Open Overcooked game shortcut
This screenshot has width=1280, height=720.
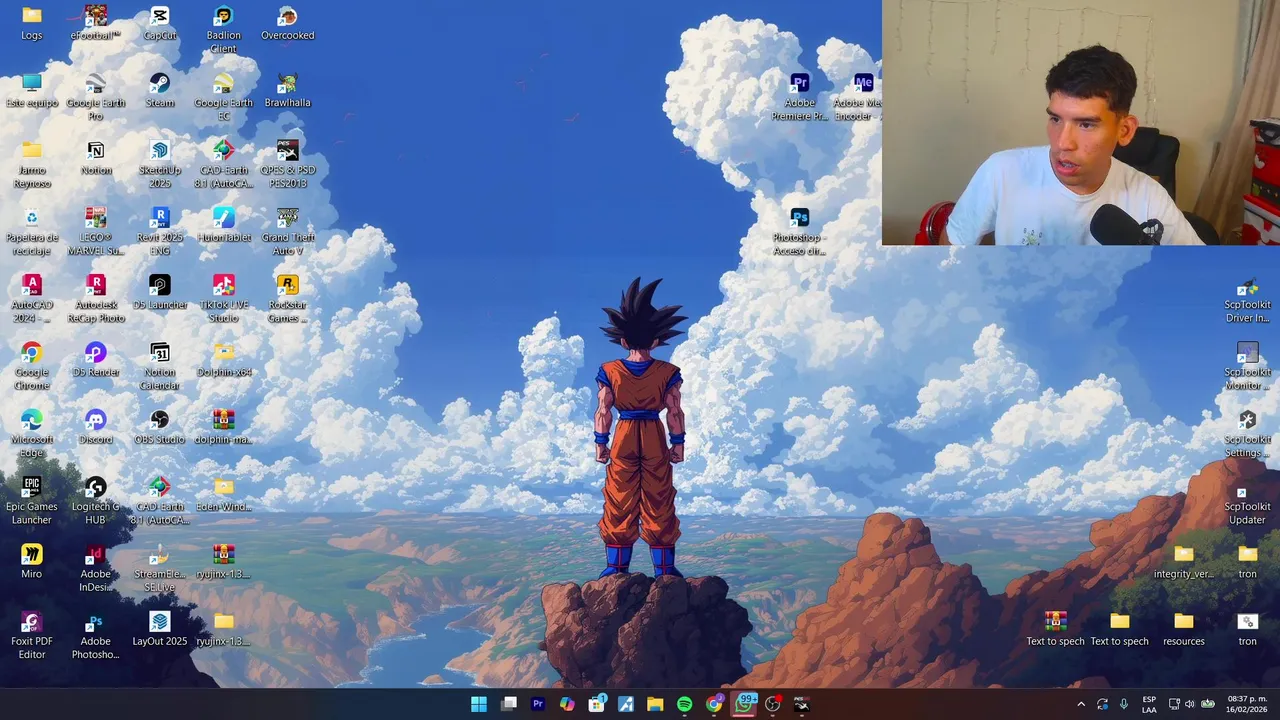tap(288, 23)
